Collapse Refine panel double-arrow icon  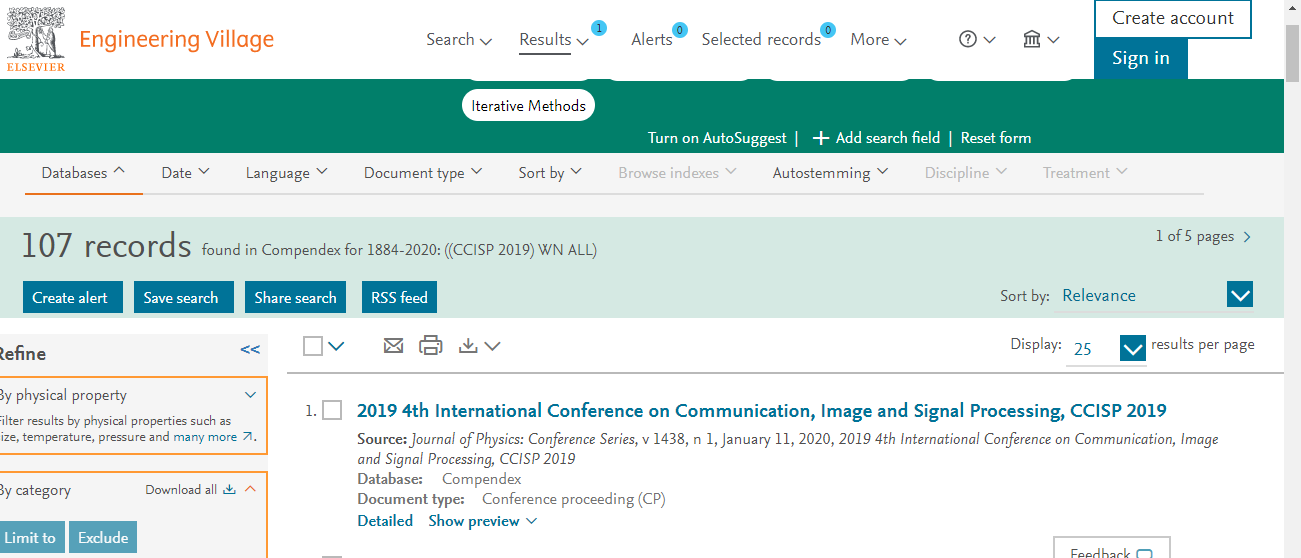pyautogui.click(x=250, y=350)
